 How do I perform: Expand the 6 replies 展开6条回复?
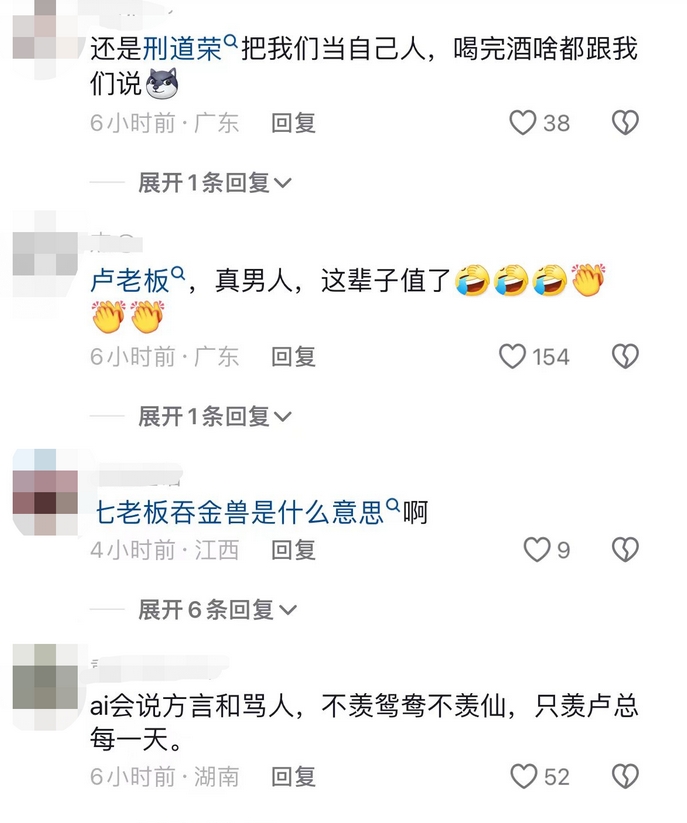[217, 609]
